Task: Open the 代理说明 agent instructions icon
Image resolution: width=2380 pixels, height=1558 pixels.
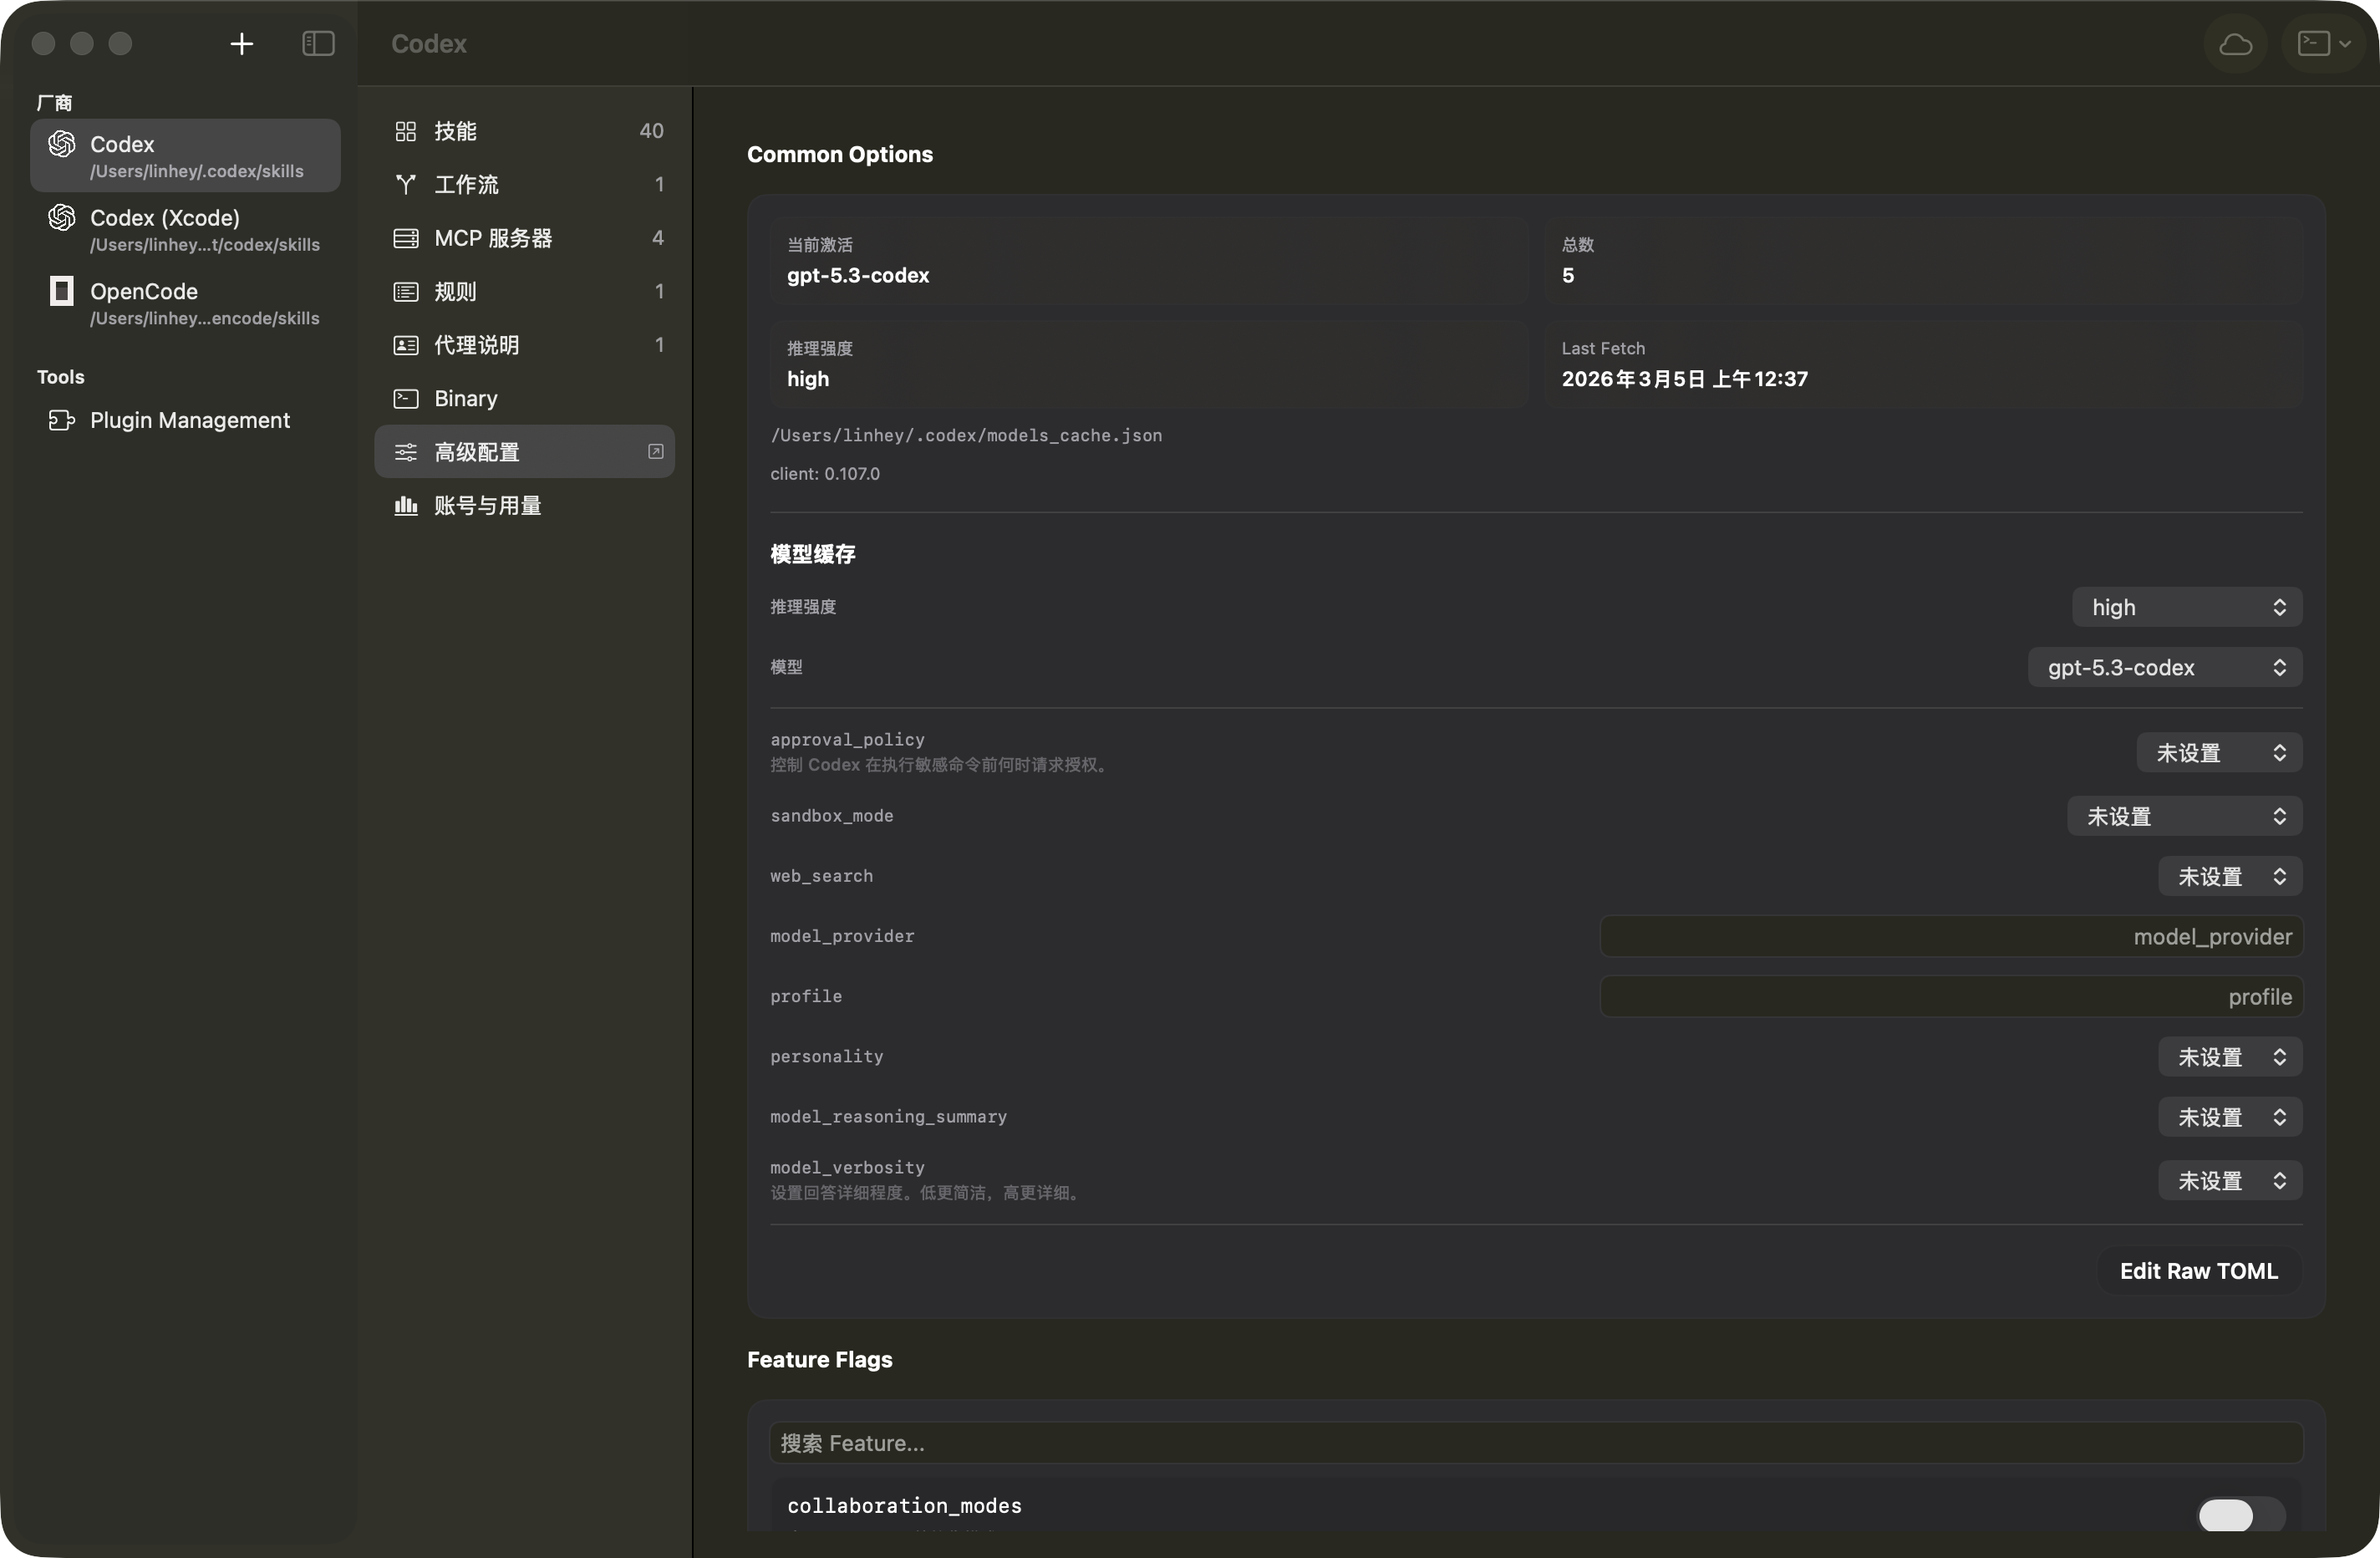Action: 405,345
